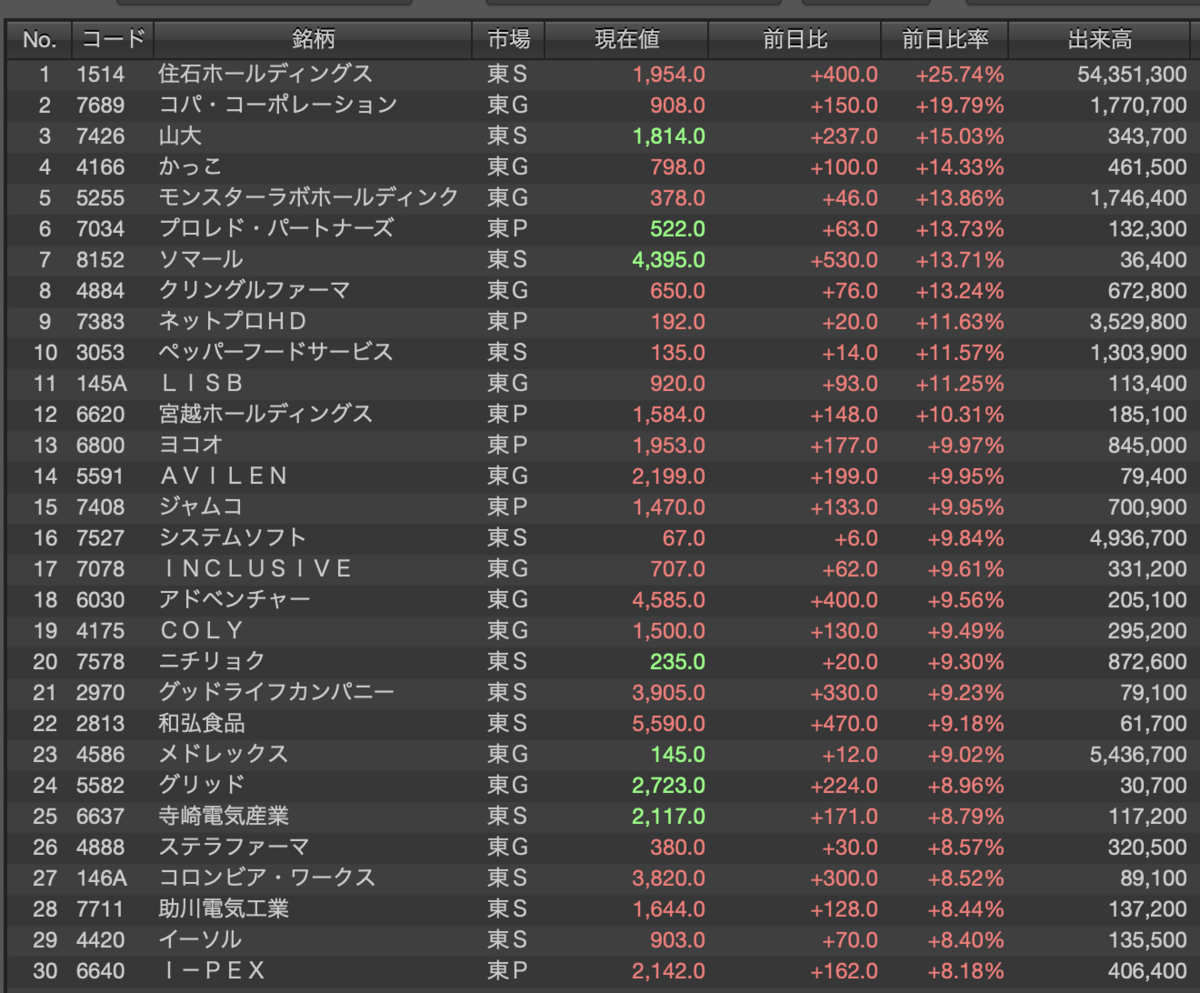Click current price 4,585.0
Image resolution: width=1200 pixels, height=993 pixels.
(669, 600)
